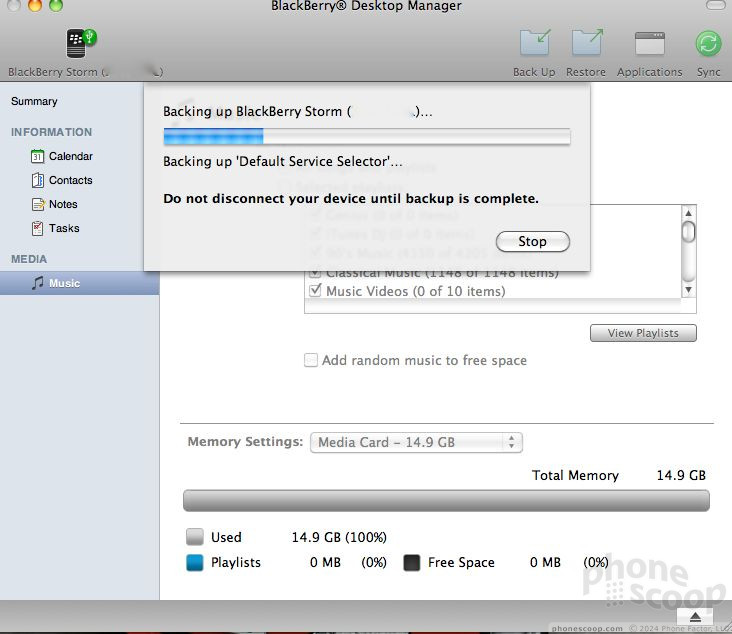Select Calendar in the sidebar
The width and height of the screenshot is (732, 634).
coord(70,156)
